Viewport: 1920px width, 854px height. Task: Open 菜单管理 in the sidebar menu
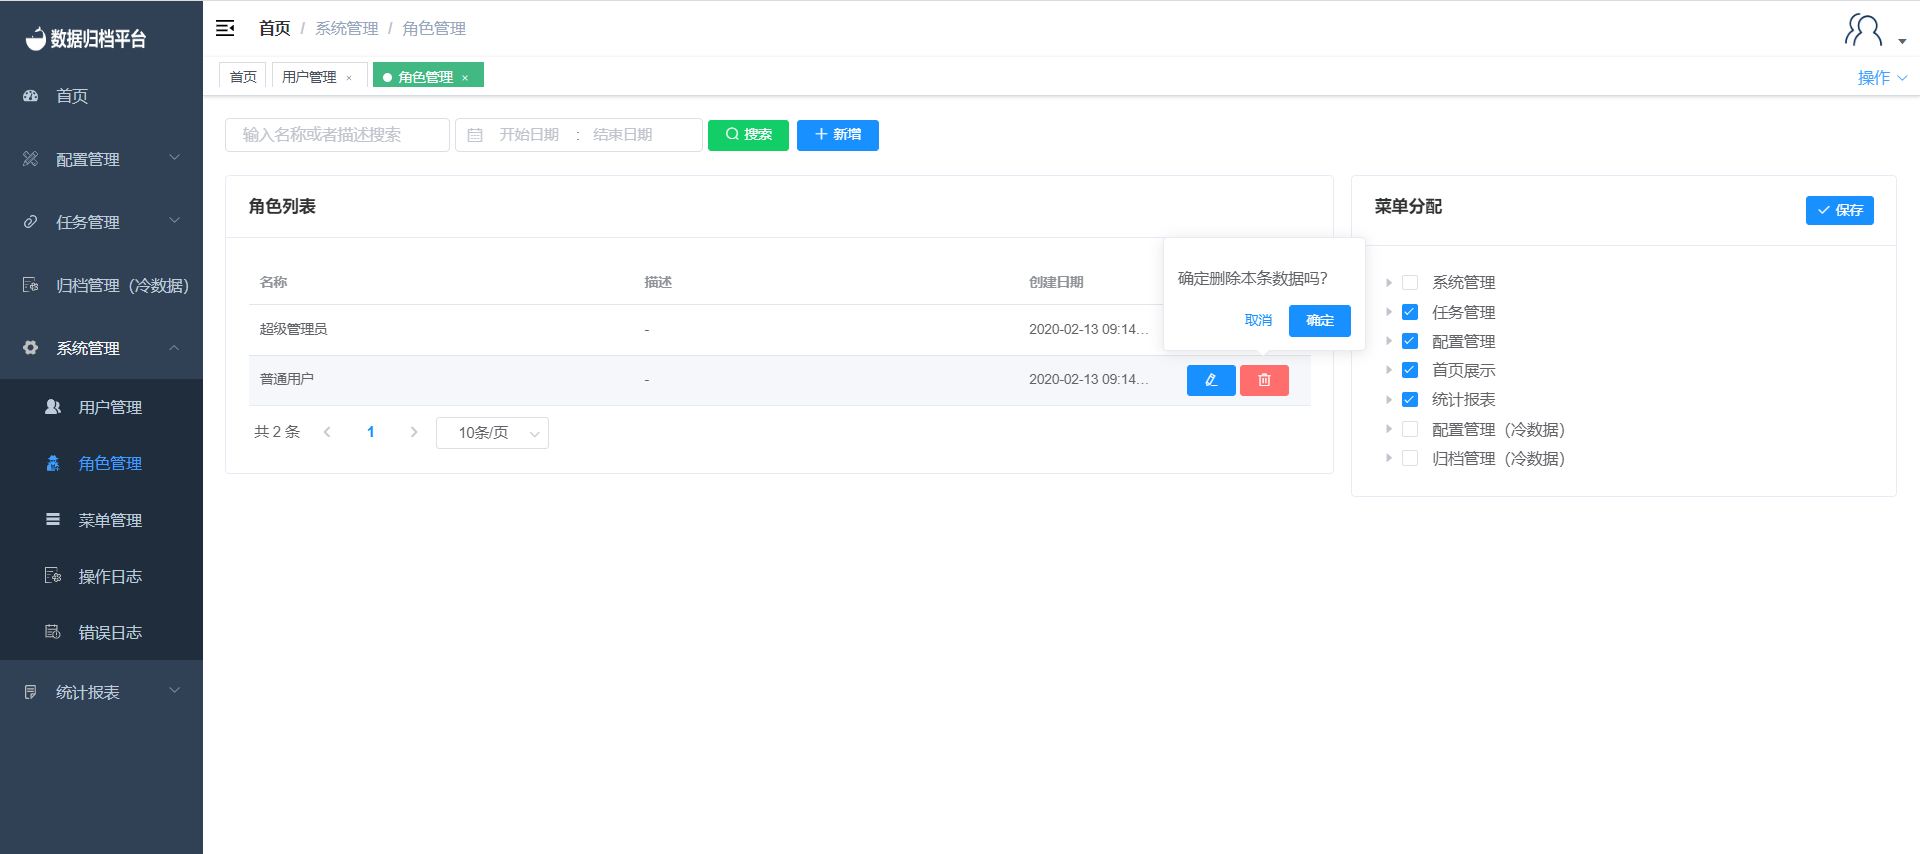click(110, 520)
